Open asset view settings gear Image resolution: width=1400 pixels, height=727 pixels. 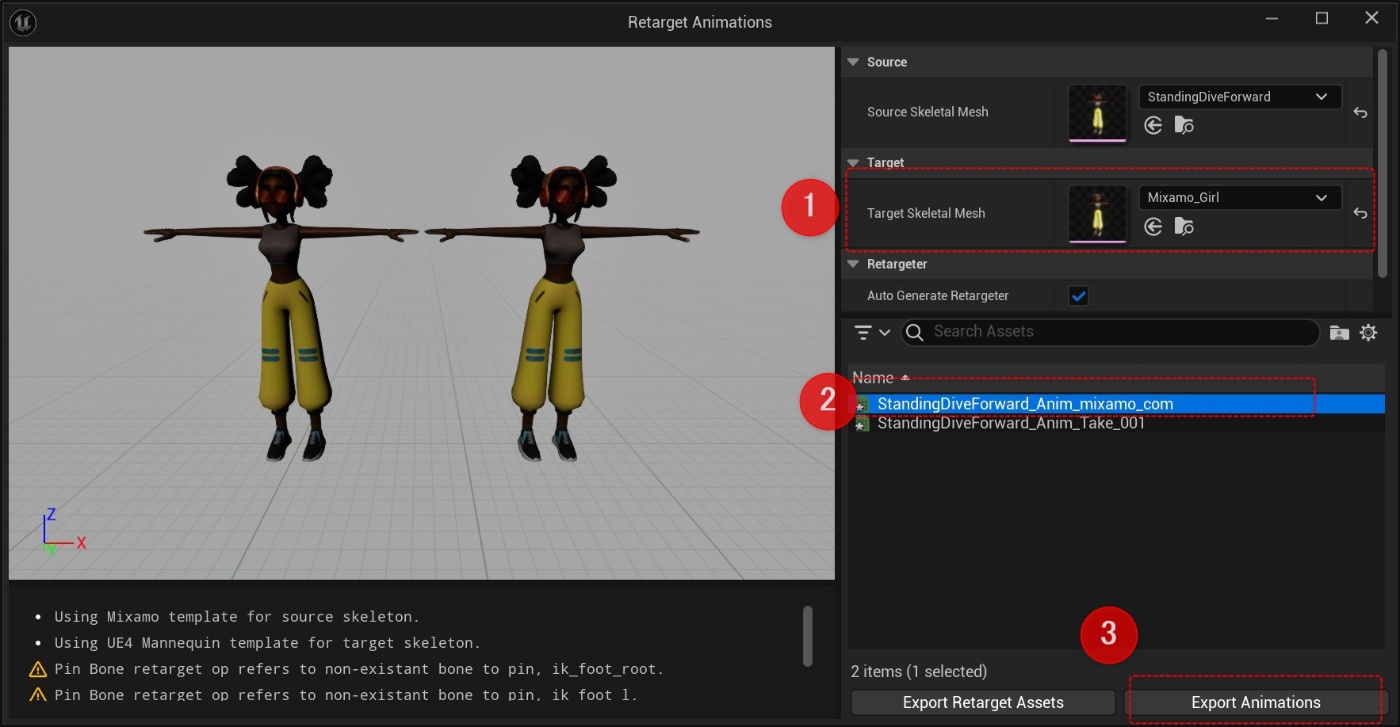(1369, 332)
